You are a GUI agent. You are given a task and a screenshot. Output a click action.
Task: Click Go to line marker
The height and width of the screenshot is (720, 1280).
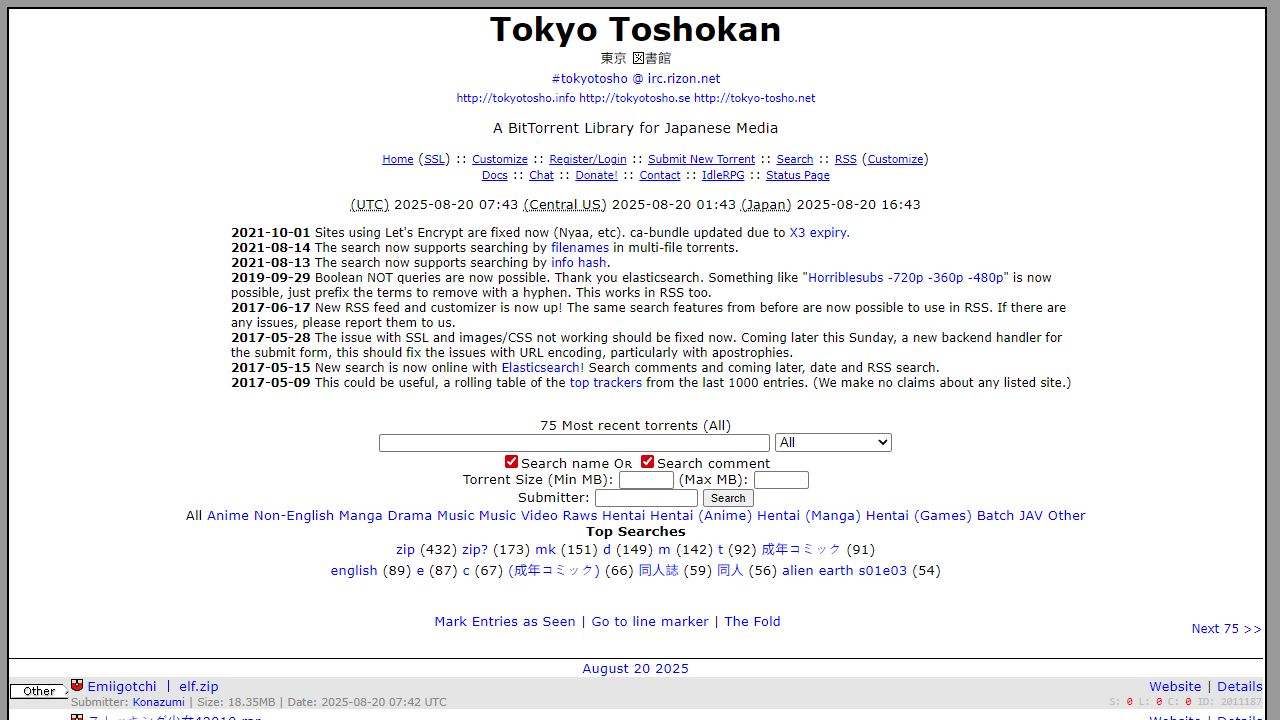[x=650, y=622]
